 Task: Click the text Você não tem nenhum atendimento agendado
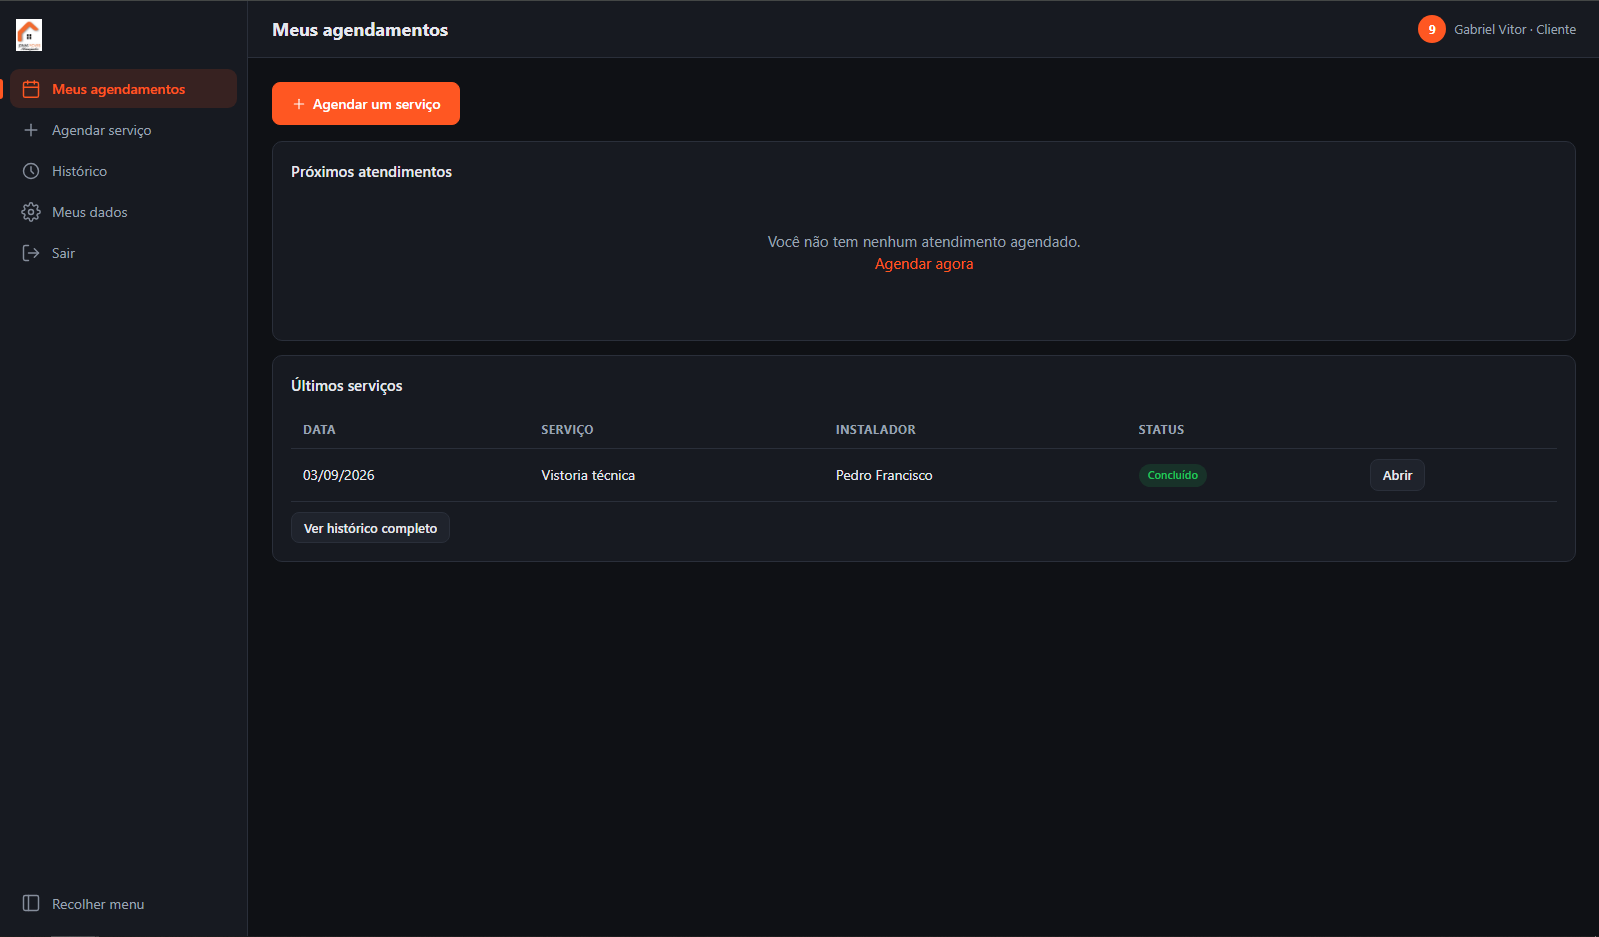pos(924,242)
